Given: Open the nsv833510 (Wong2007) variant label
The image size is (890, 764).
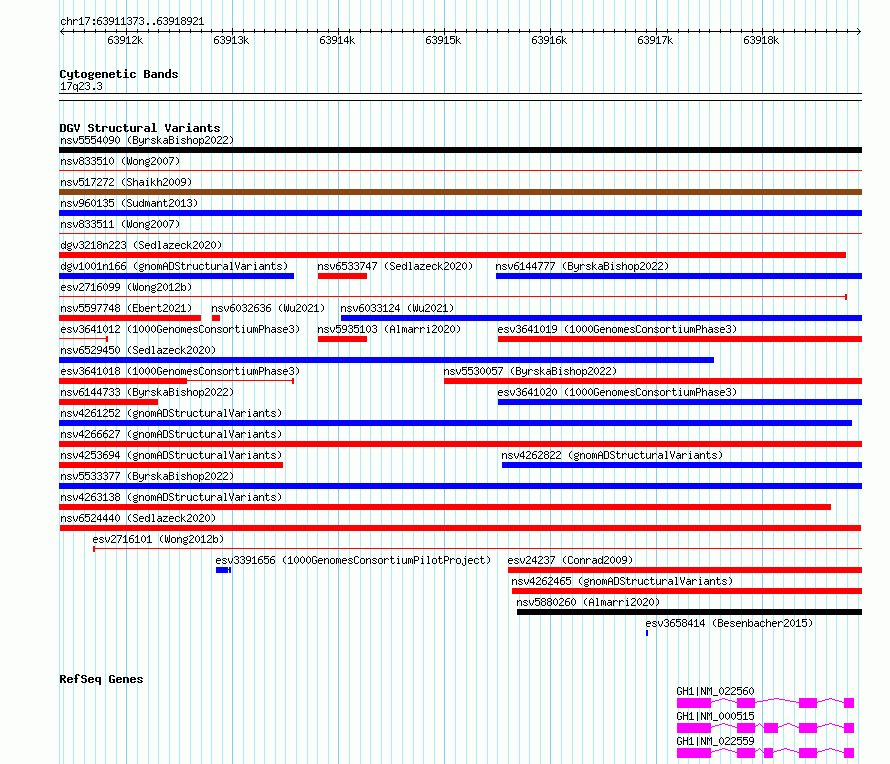Looking at the screenshot, I should coord(120,161).
